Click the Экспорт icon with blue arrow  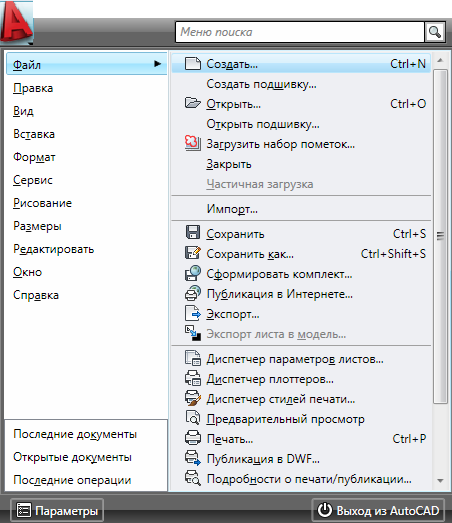193,314
